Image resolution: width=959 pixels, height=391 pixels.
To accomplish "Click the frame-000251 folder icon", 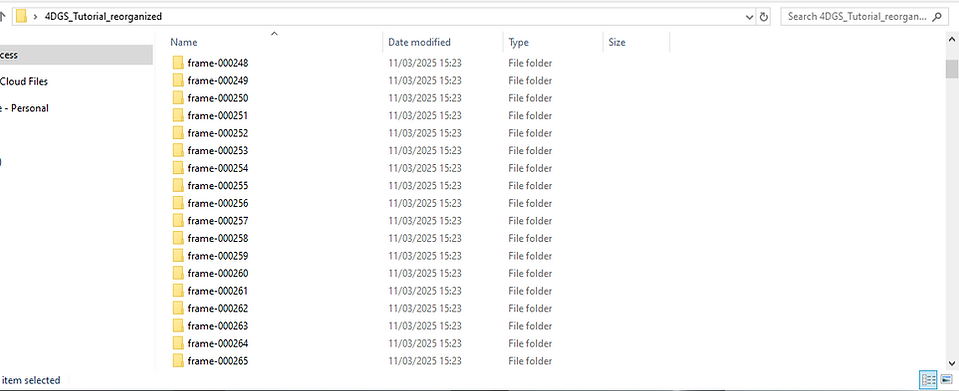I will tap(178, 115).
